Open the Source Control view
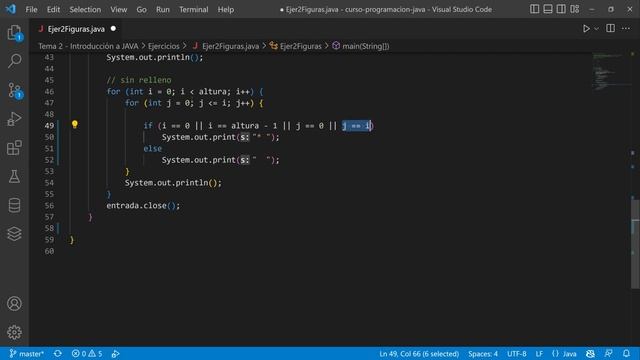The image size is (640, 360). (14, 90)
